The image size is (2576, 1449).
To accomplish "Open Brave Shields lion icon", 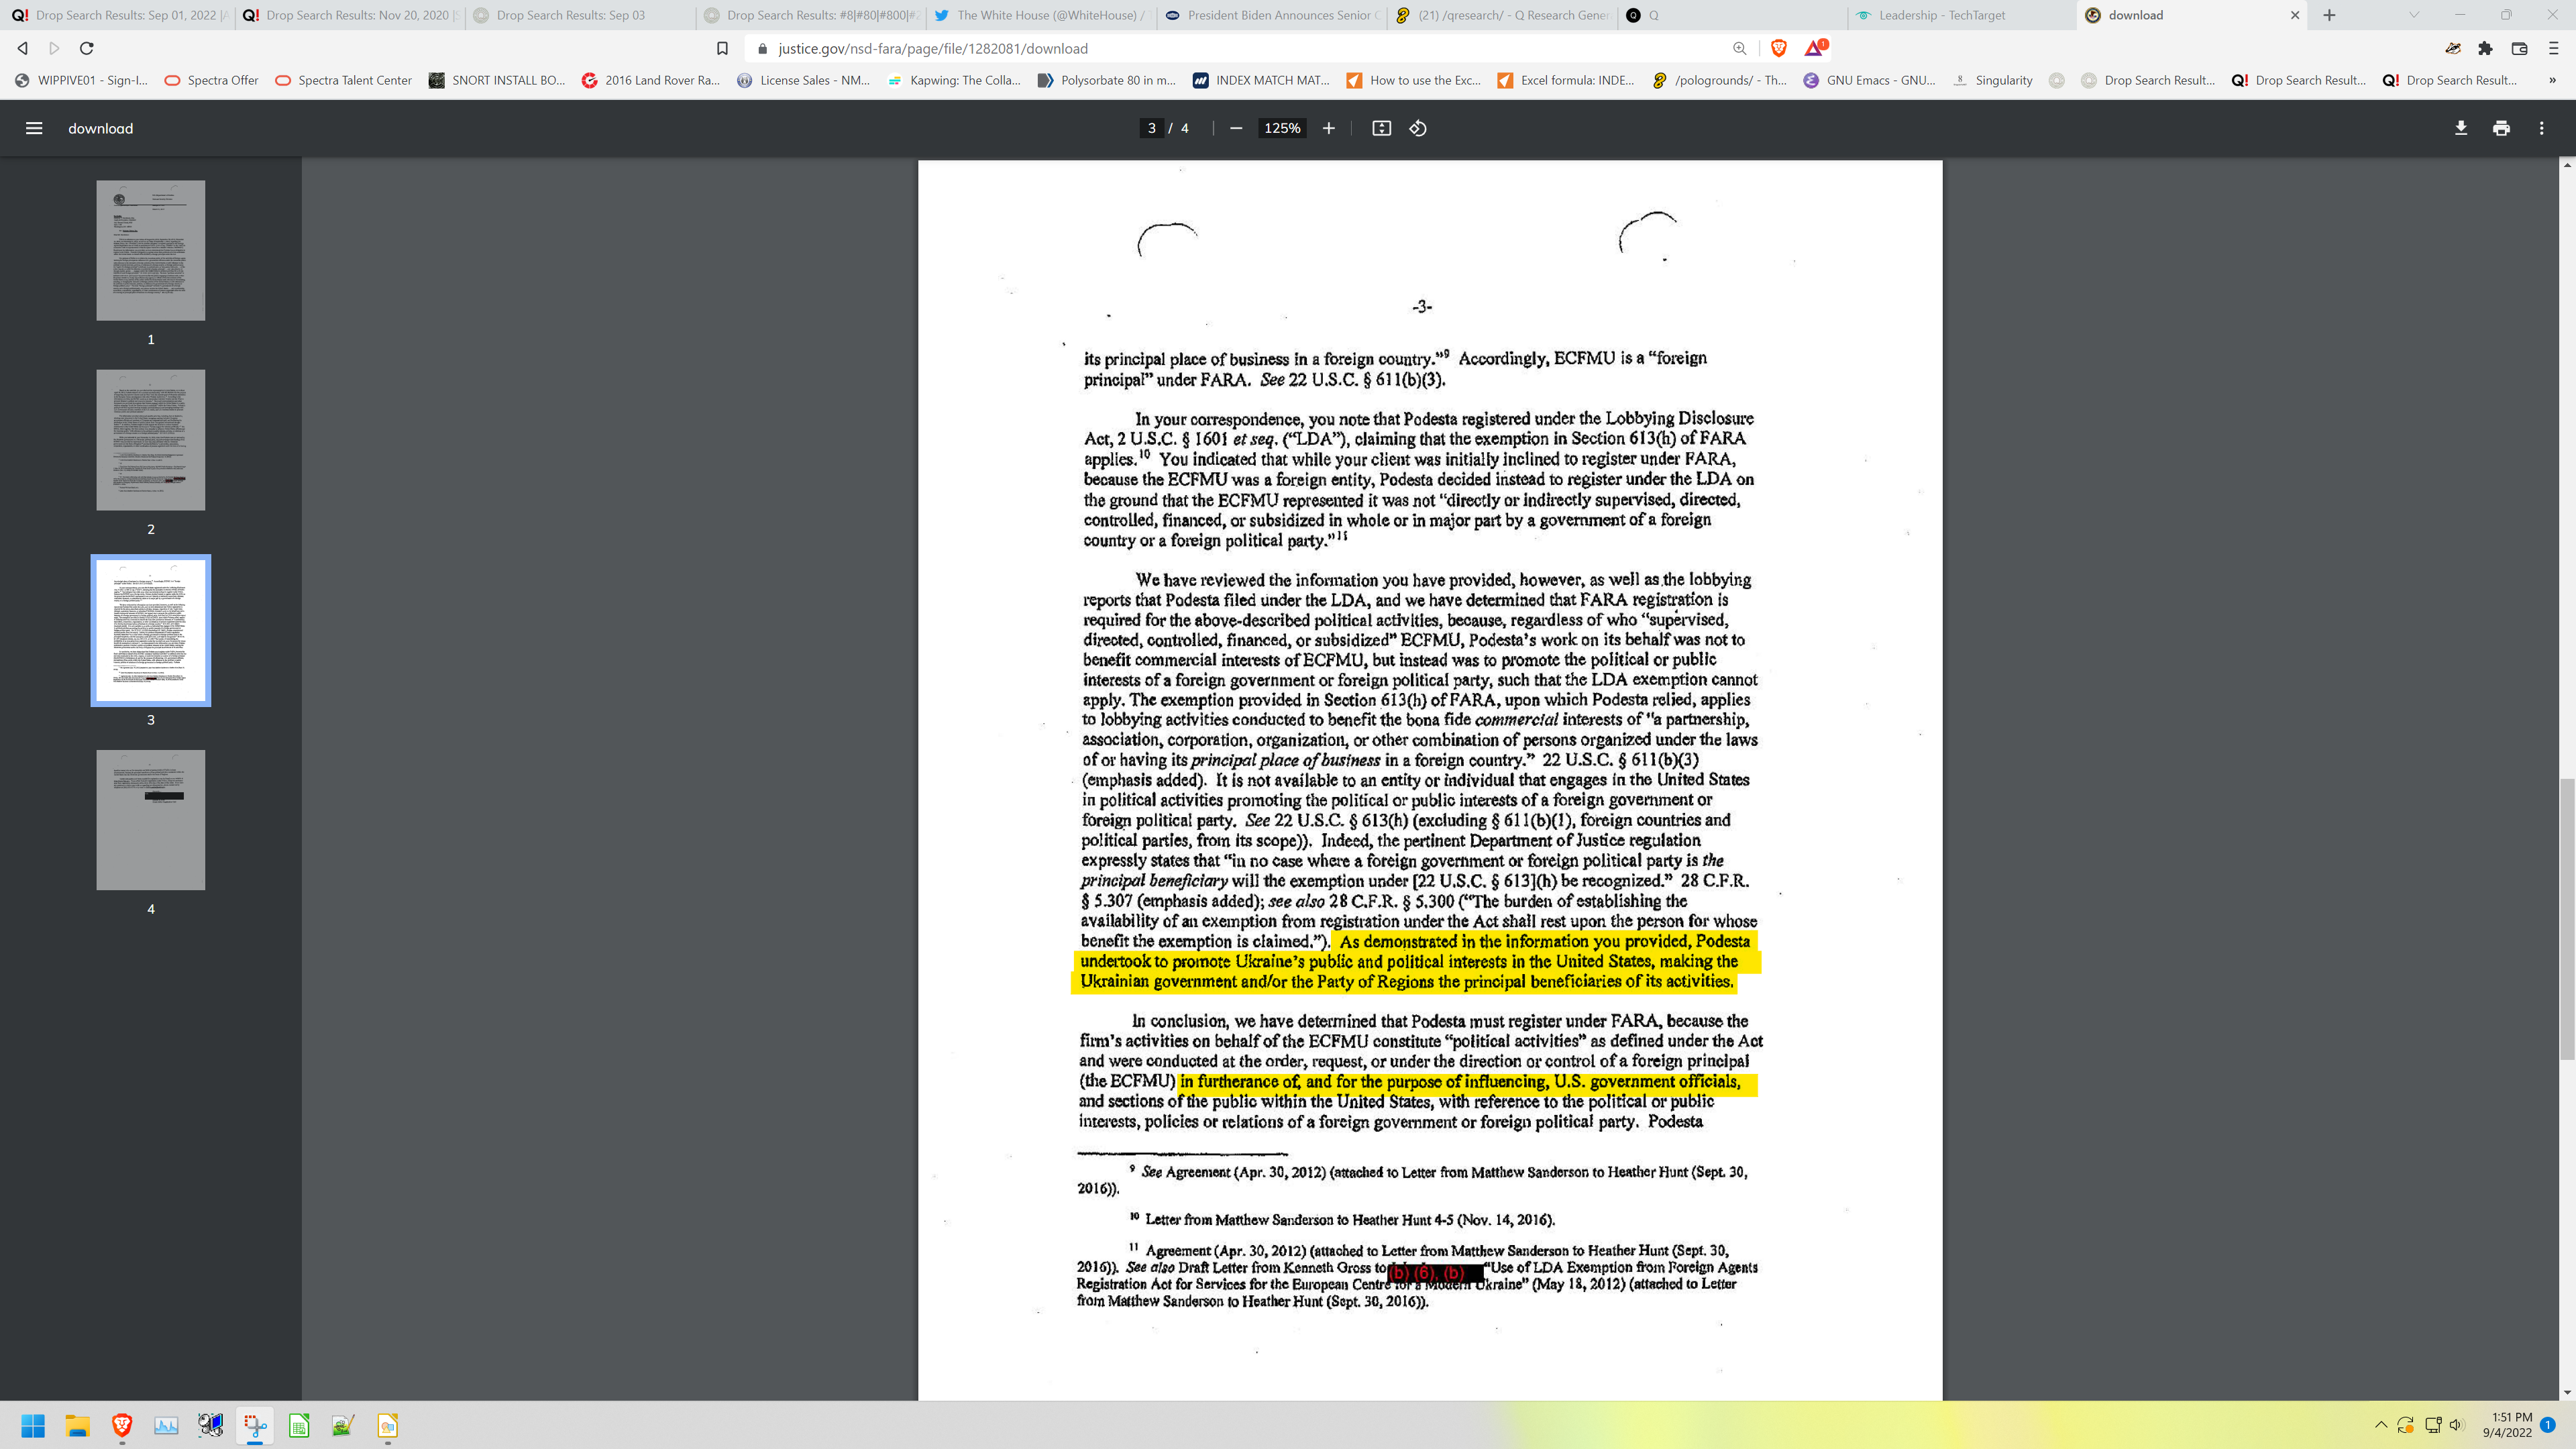I will pyautogui.click(x=1779, y=48).
